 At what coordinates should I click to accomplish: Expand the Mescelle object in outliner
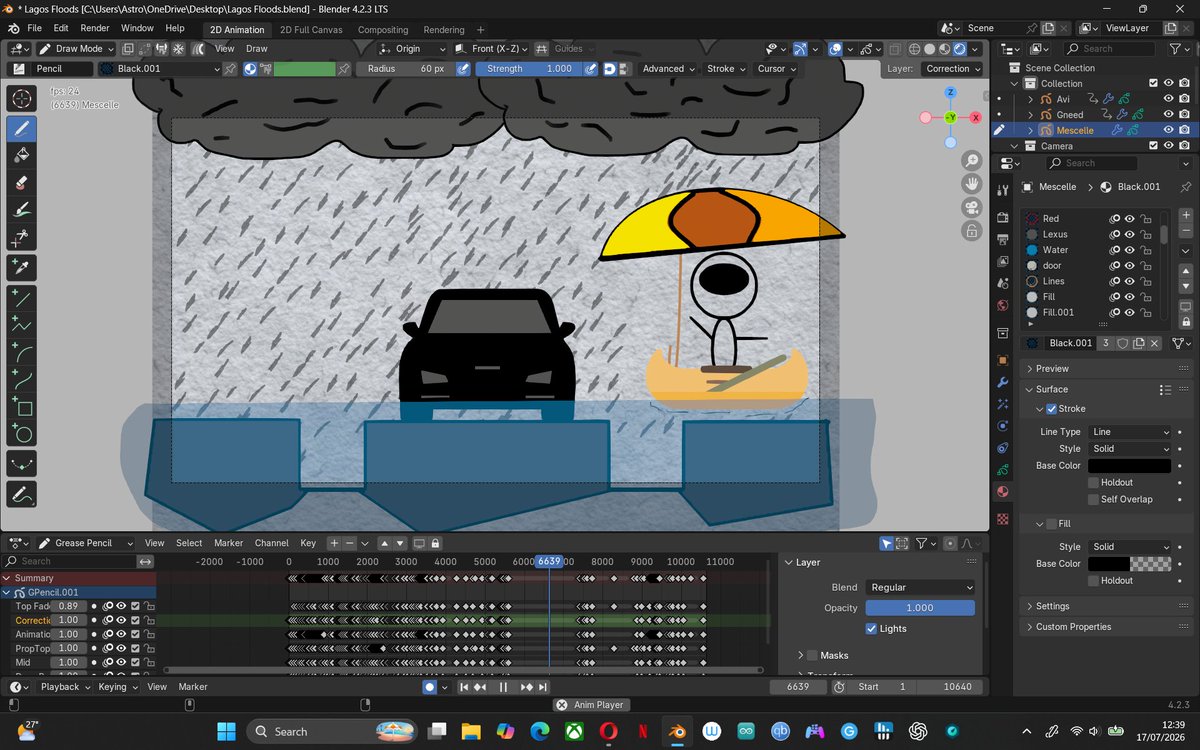click(x=1029, y=130)
